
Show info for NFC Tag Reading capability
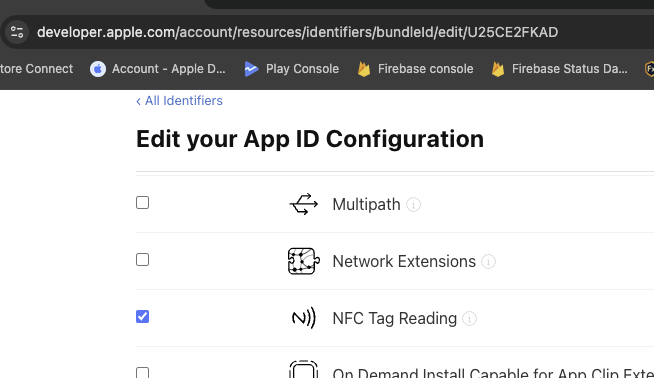click(x=470, y=319)
